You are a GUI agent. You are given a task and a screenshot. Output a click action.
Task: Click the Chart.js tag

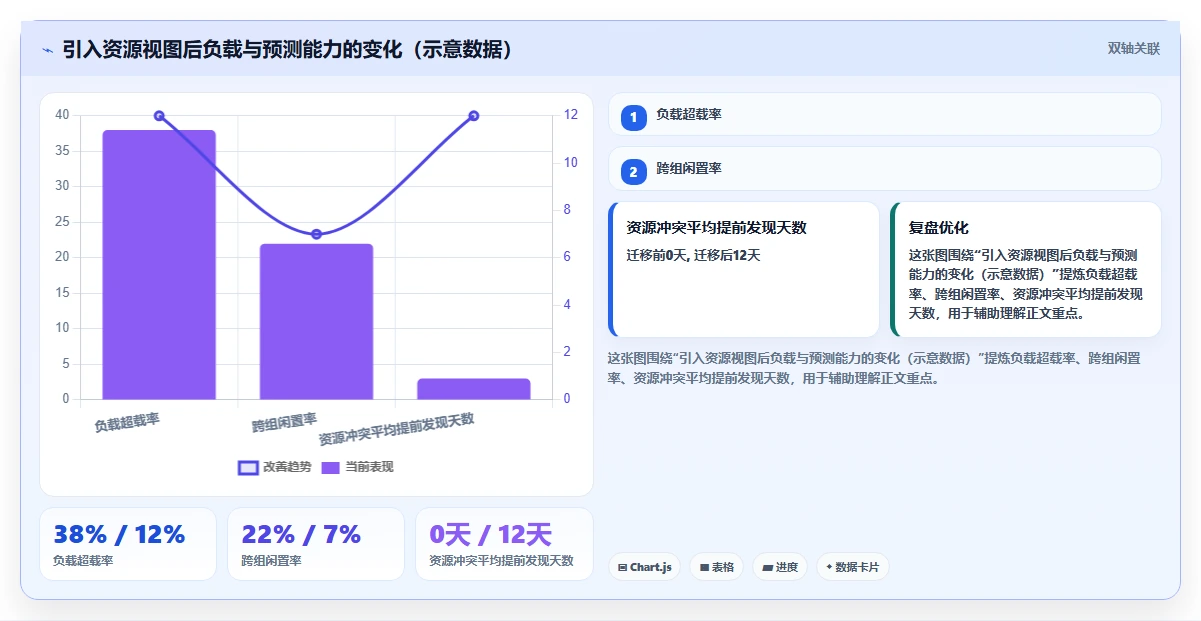(644, 567)
